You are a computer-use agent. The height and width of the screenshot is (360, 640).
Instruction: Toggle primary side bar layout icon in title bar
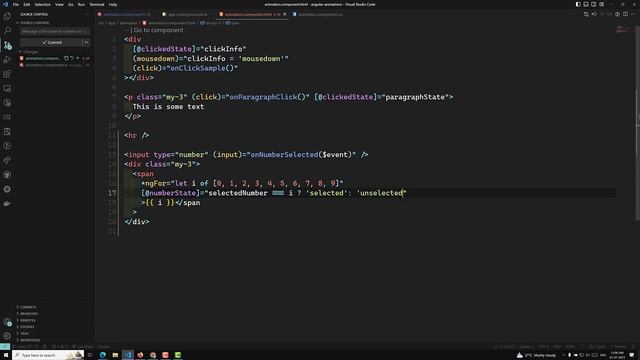578,4
